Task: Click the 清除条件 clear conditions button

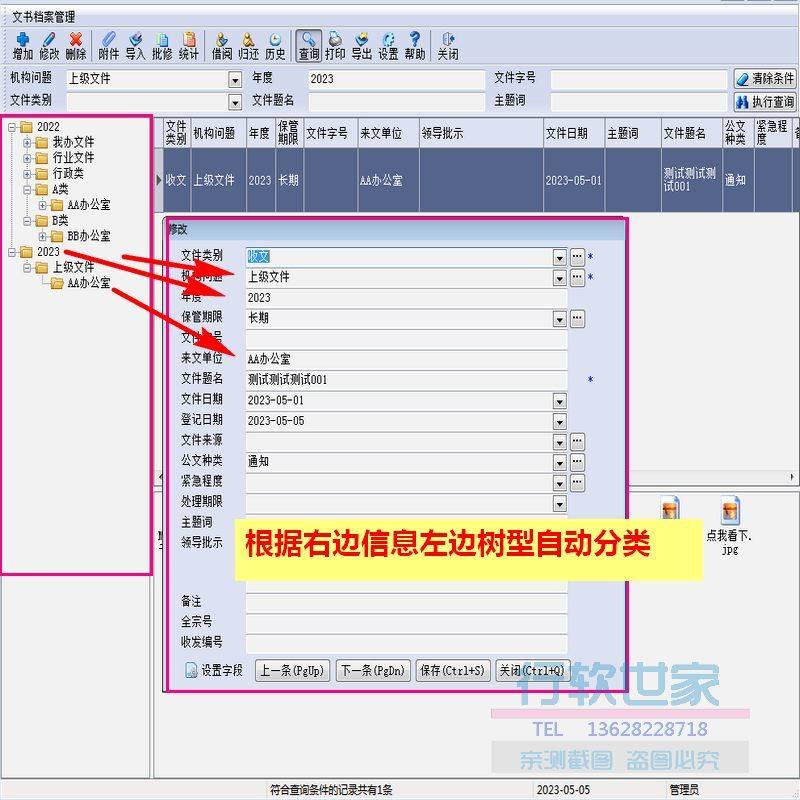Action: (765, 79)
